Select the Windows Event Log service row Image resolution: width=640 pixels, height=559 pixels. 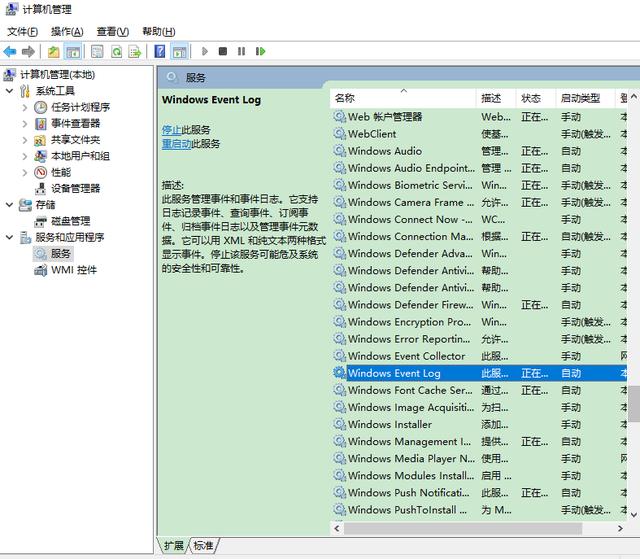tap(479, 373)
